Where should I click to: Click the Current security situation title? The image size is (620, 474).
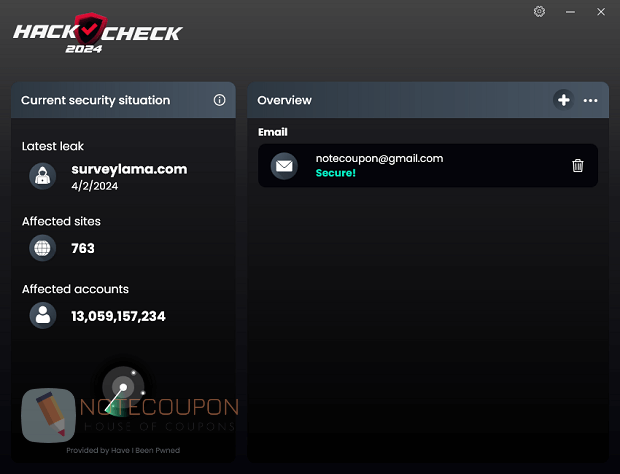[x=96, y=100]
